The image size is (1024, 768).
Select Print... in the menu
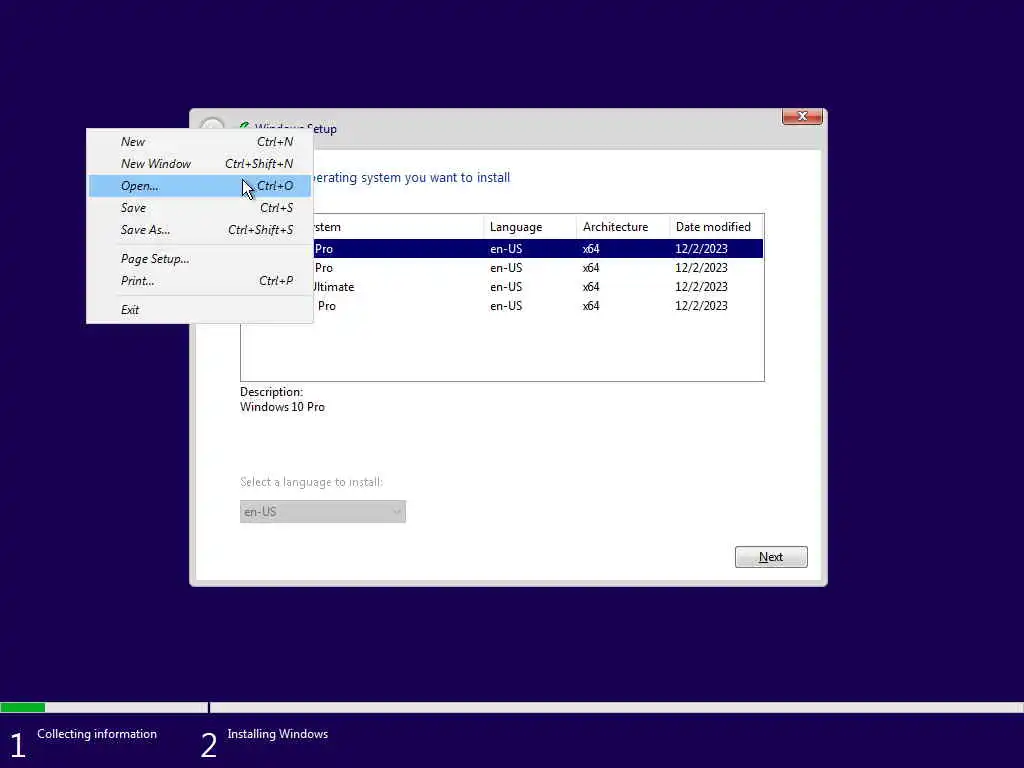(199, 281)
